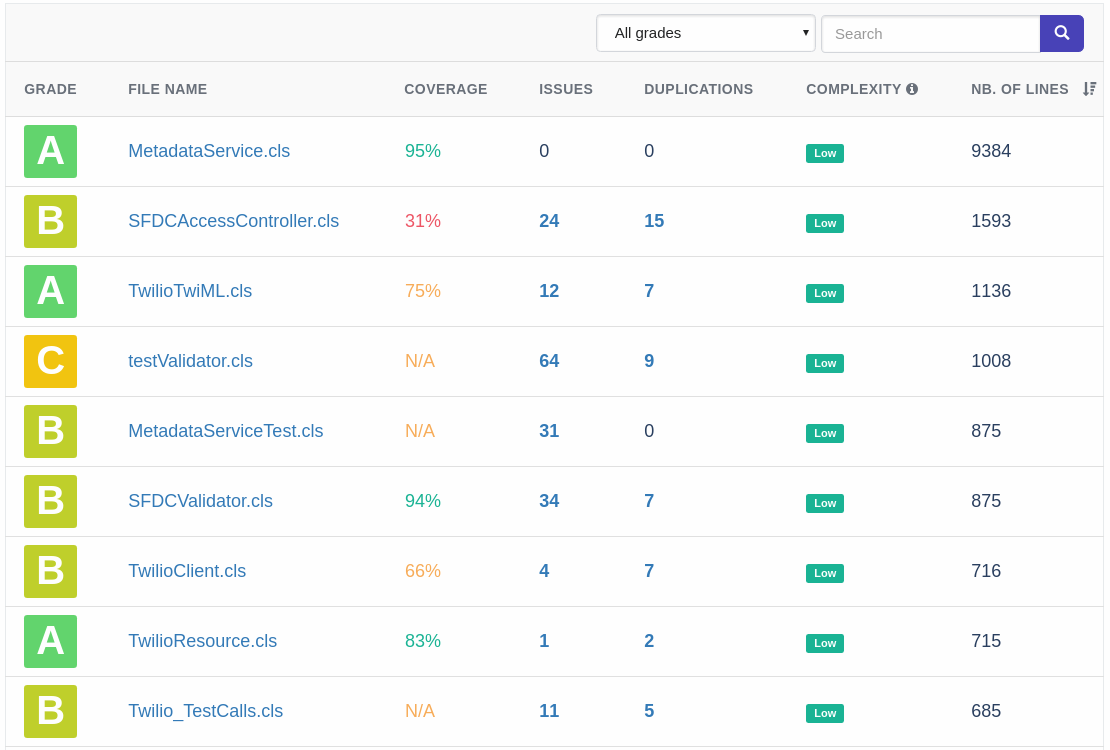Open SFDCAccessController.cls file link

(x=234, y=221)
